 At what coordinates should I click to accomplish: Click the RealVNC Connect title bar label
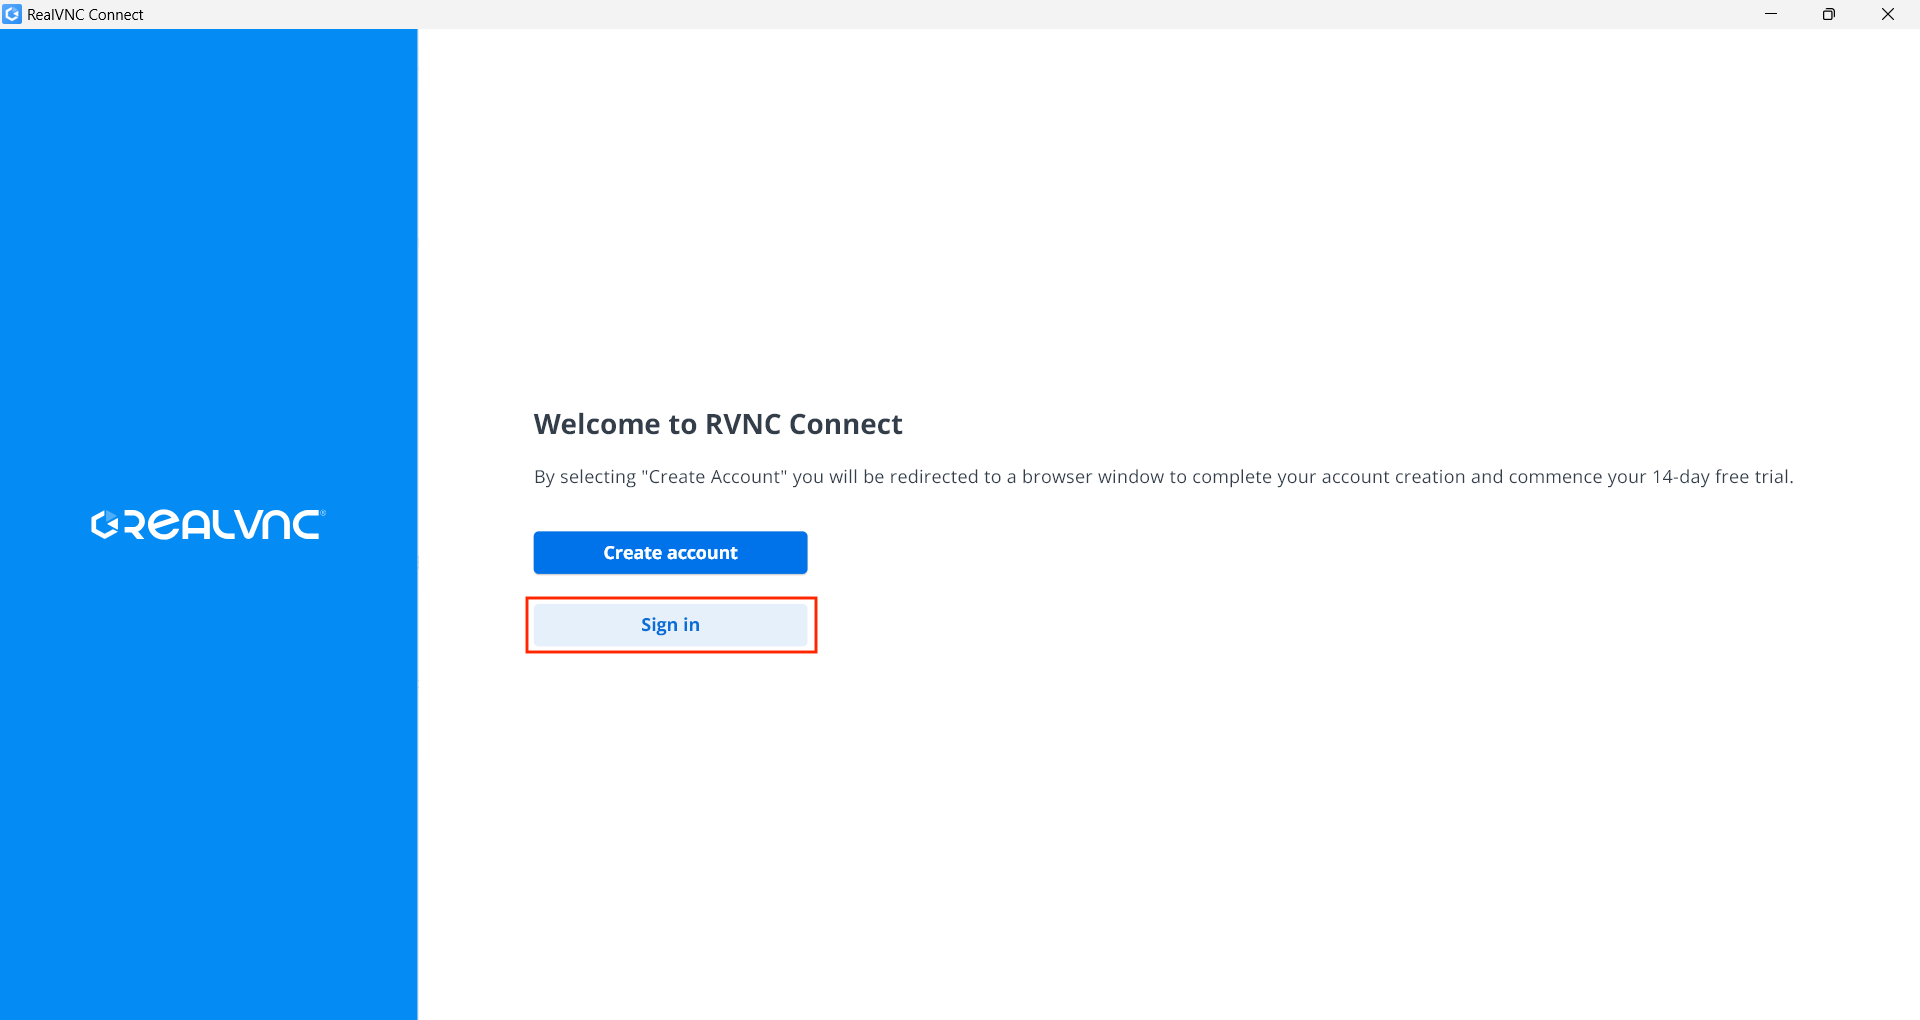click(x=85, y=14)
